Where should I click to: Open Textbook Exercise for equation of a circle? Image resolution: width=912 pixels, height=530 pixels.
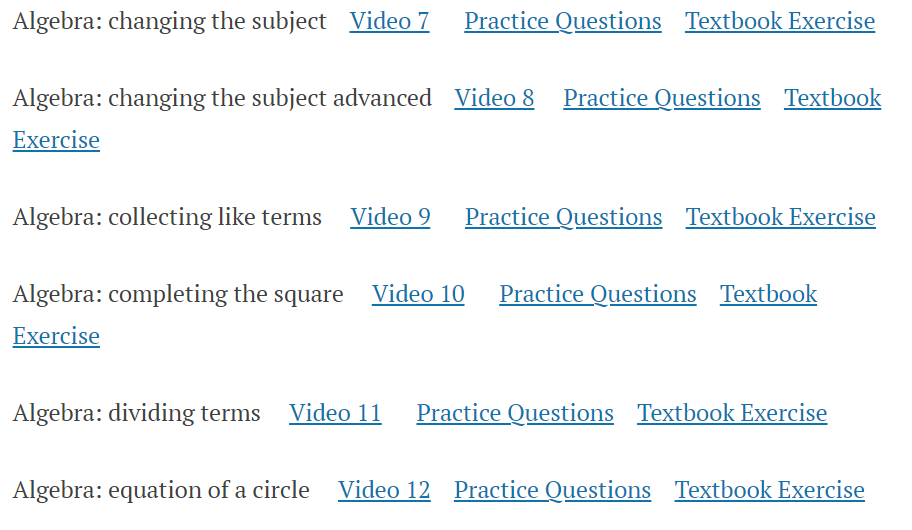pyautogui.click(x=770, y=490)
